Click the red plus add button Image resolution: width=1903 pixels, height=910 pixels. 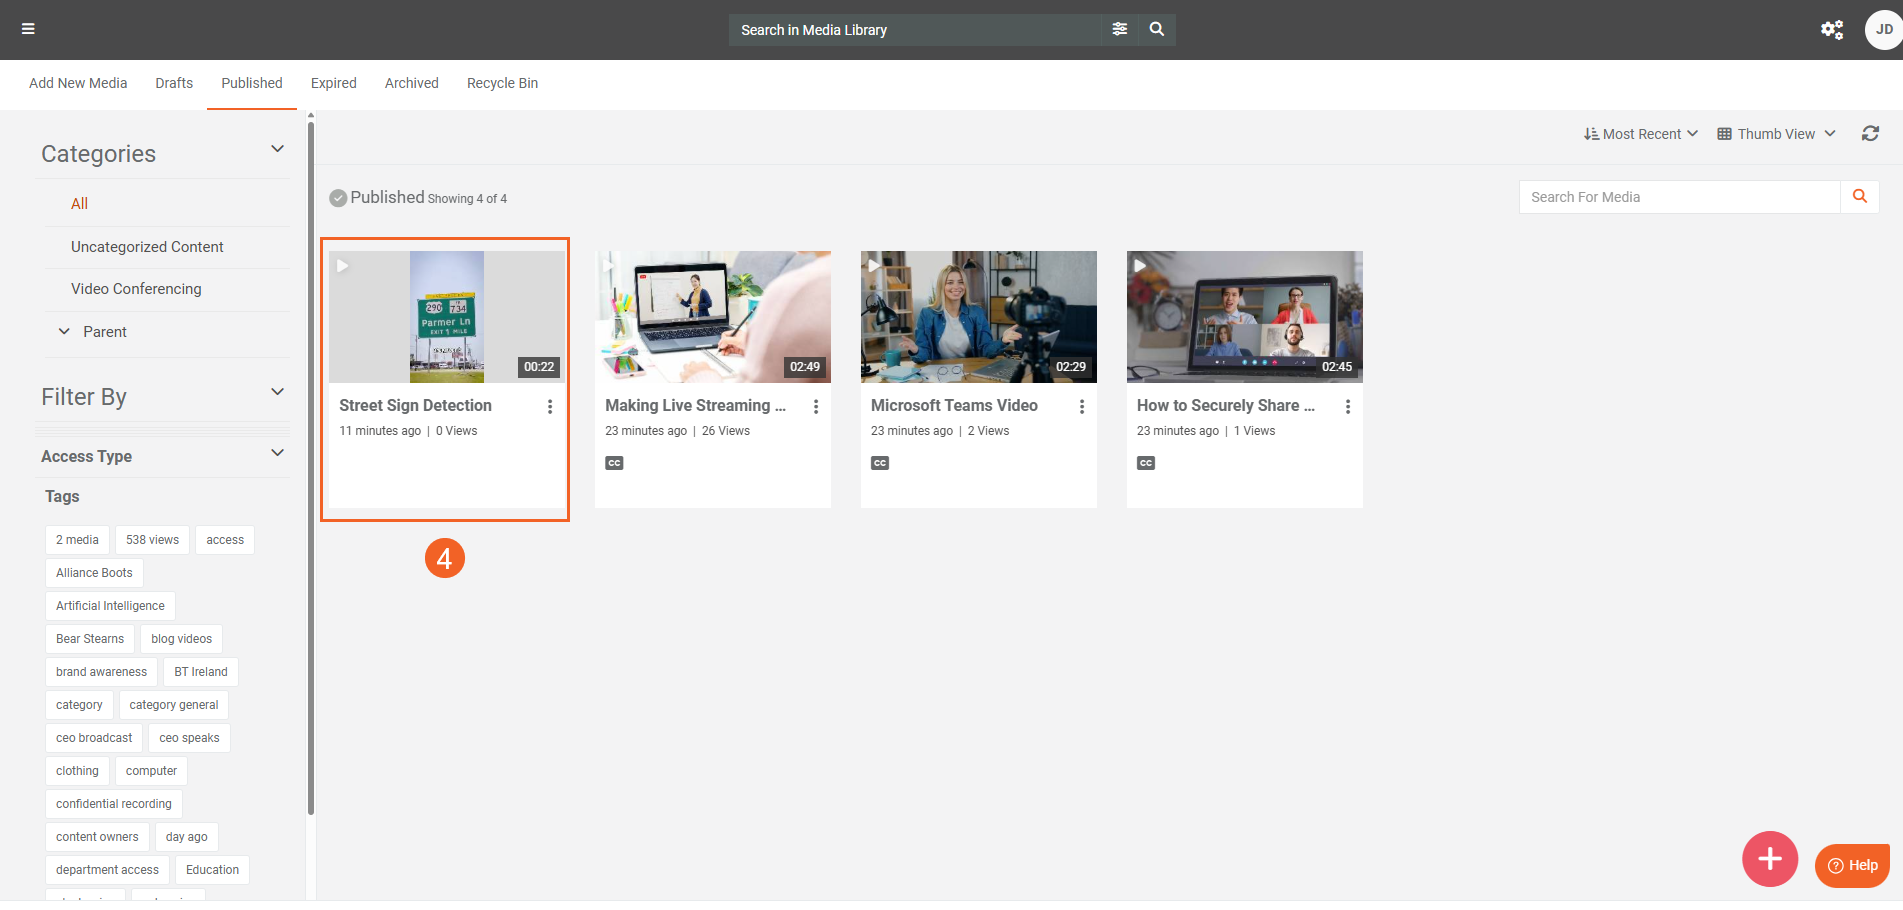pyautogui.click(x=1769, y=859)
